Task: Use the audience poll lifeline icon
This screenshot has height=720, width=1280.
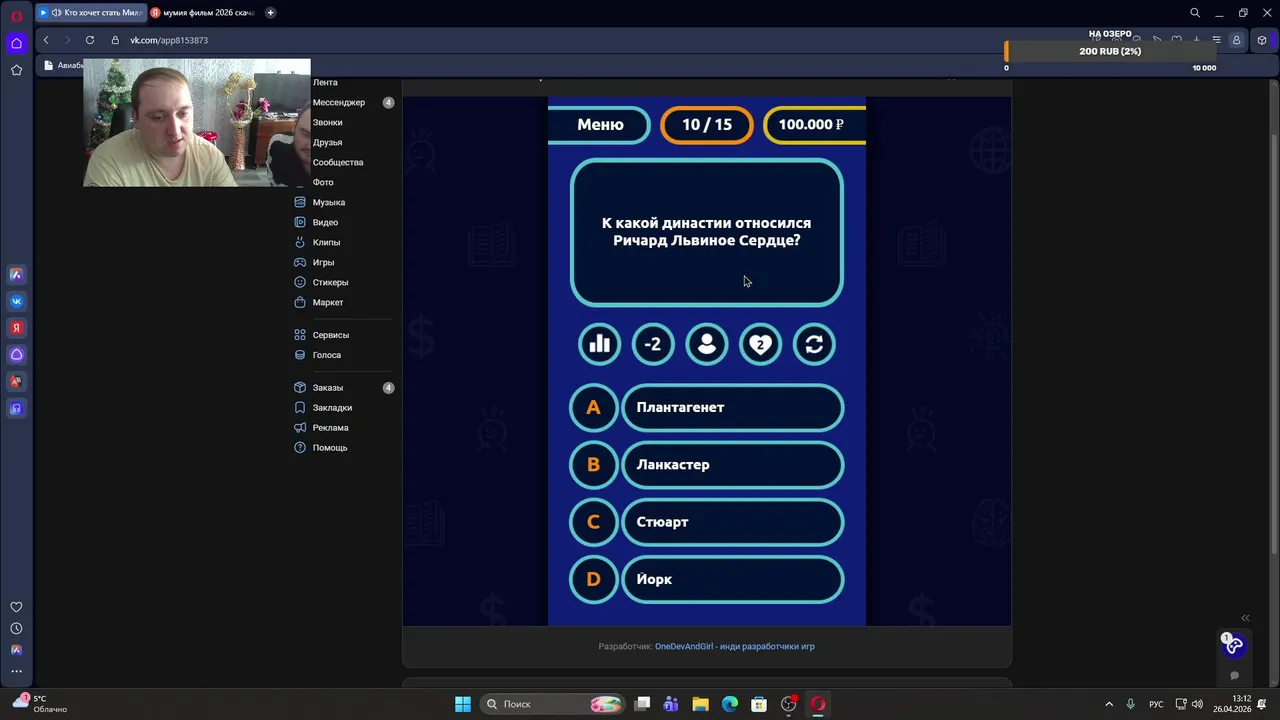Action: 600,345
